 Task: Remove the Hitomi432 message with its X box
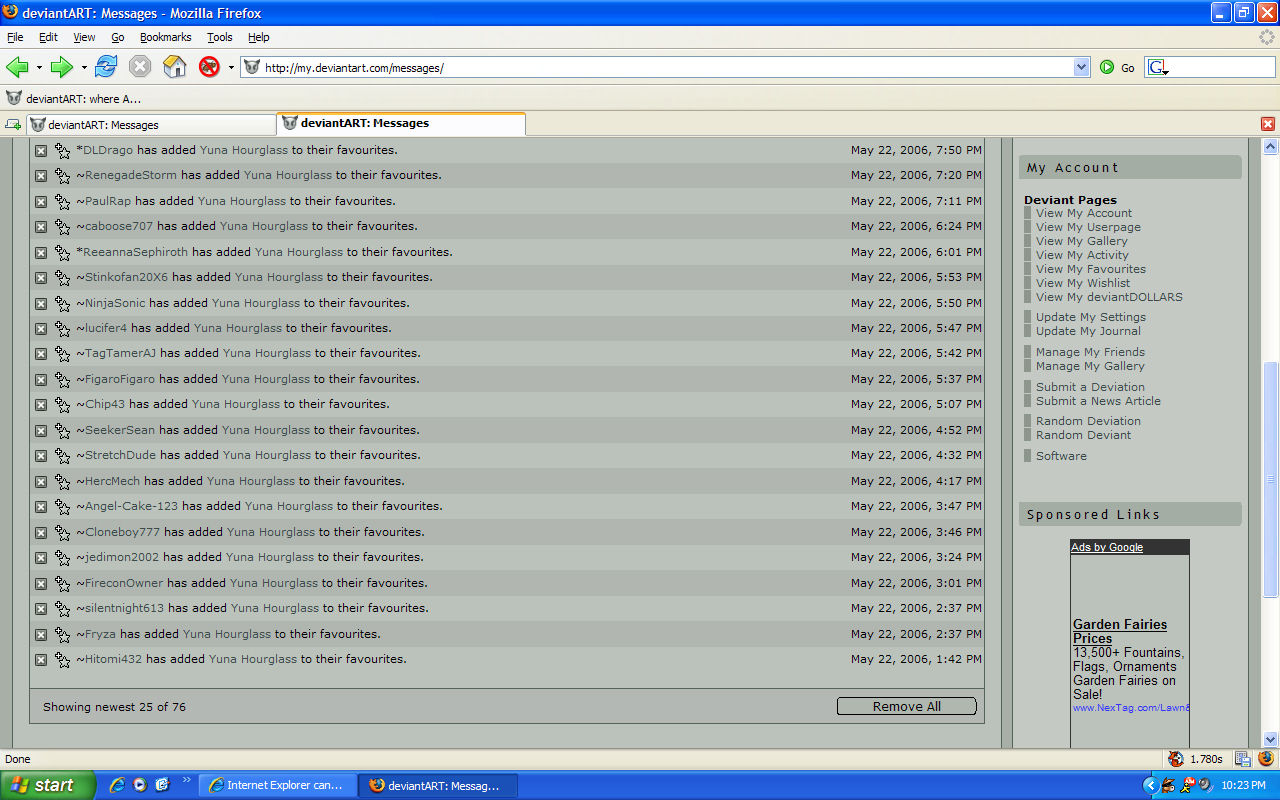point(41,660)
